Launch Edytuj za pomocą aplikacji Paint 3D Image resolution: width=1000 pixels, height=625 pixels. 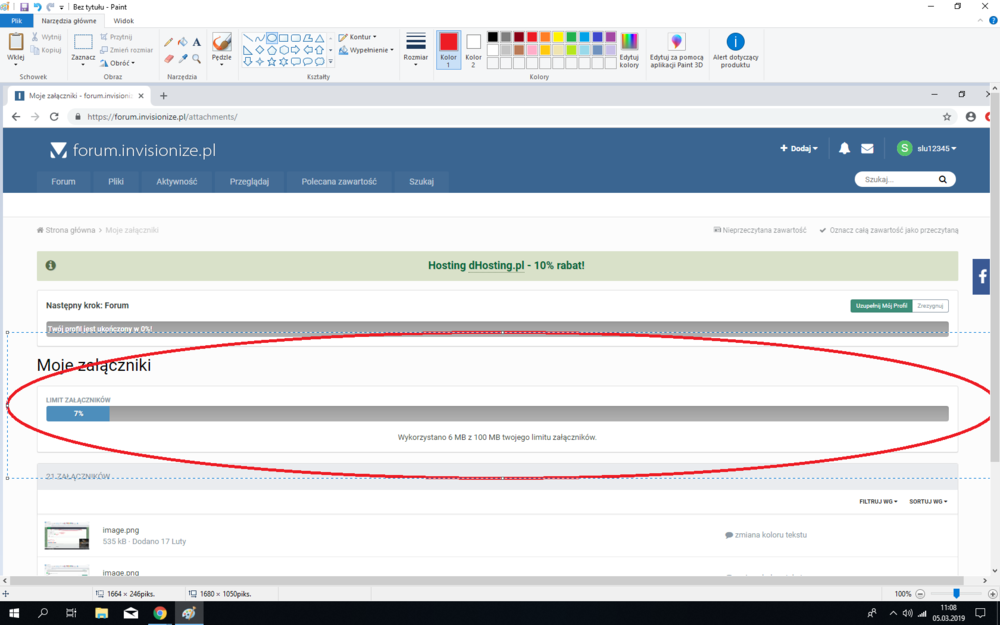677,49
